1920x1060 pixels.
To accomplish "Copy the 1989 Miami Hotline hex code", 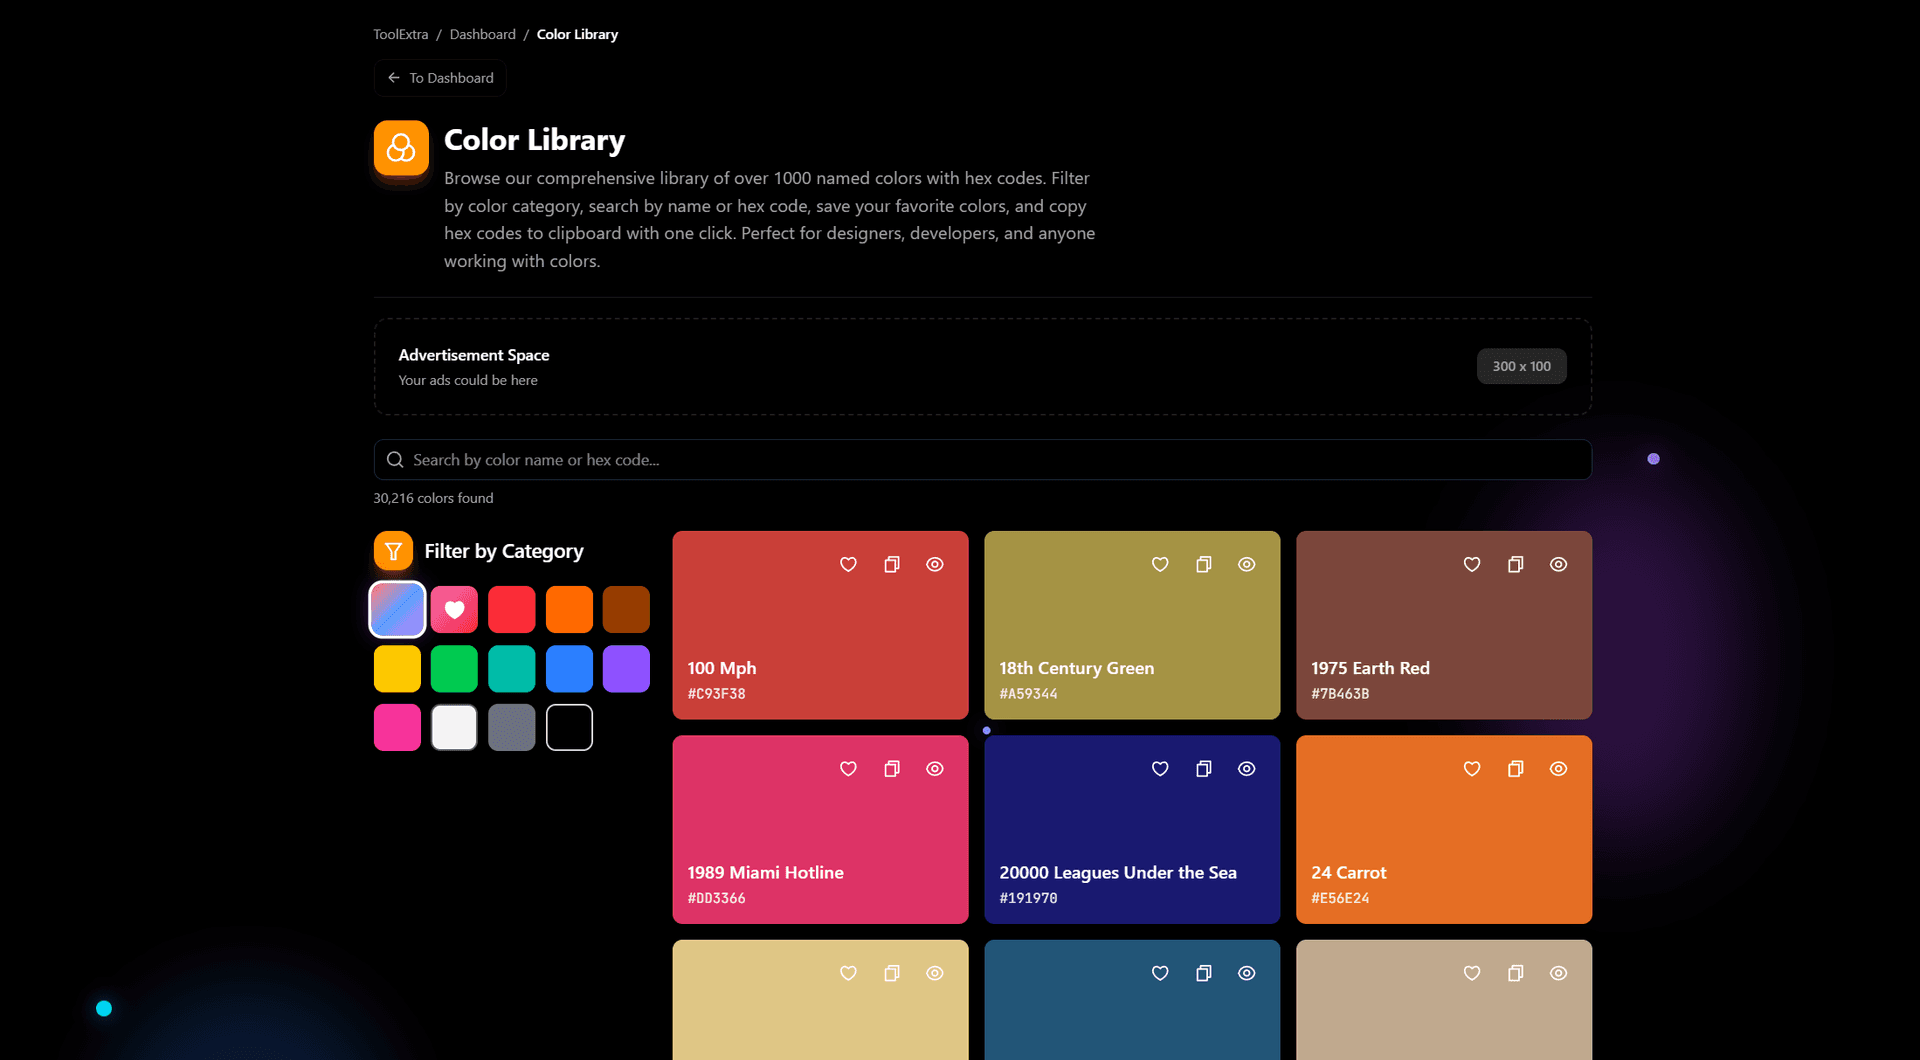I will (891, 769).
